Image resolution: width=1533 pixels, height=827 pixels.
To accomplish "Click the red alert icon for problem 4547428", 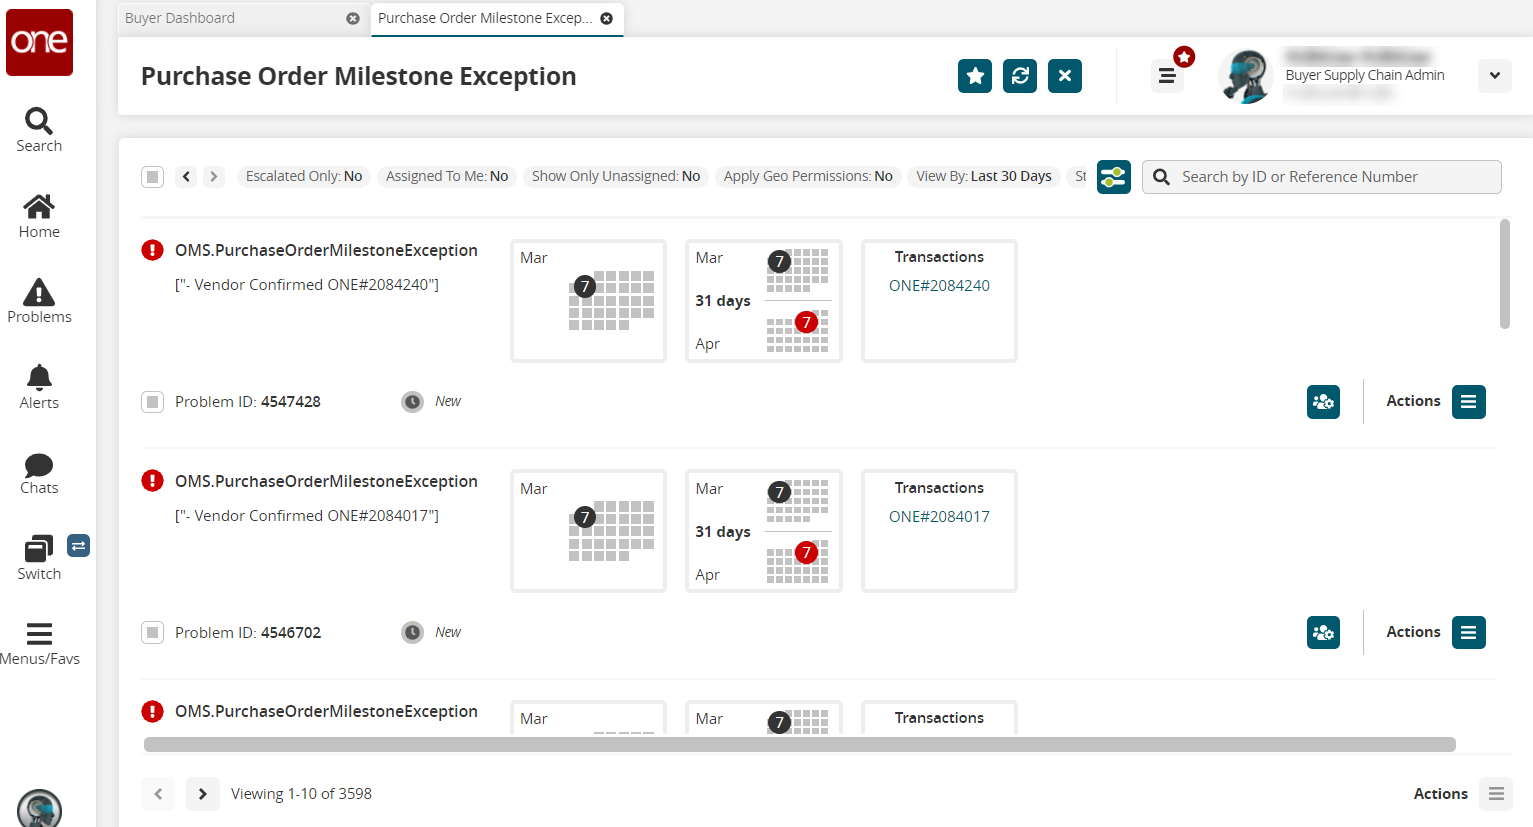I will point(152,250).
